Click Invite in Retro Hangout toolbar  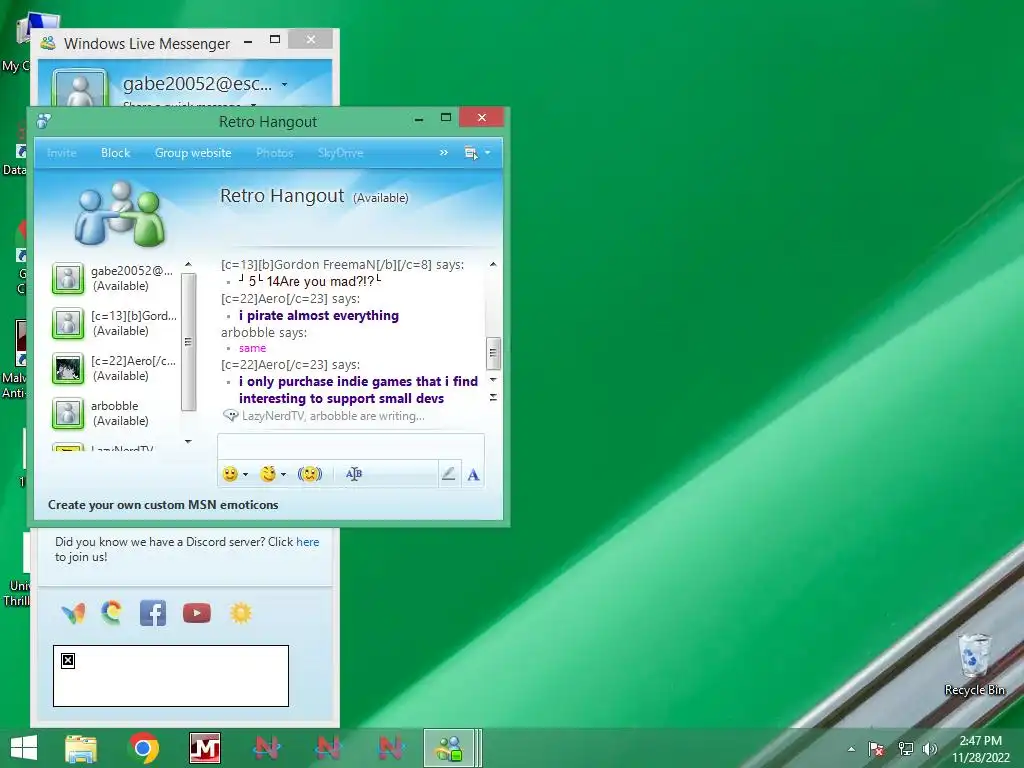(61, 153)
